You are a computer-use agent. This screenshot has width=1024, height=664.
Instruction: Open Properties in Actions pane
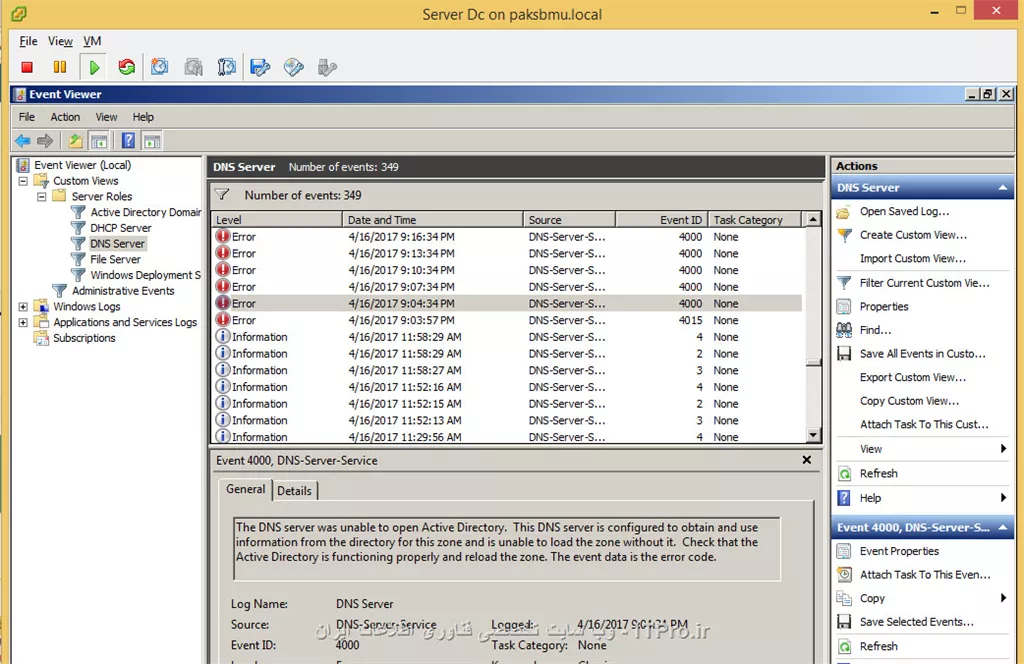click(884, 307)
